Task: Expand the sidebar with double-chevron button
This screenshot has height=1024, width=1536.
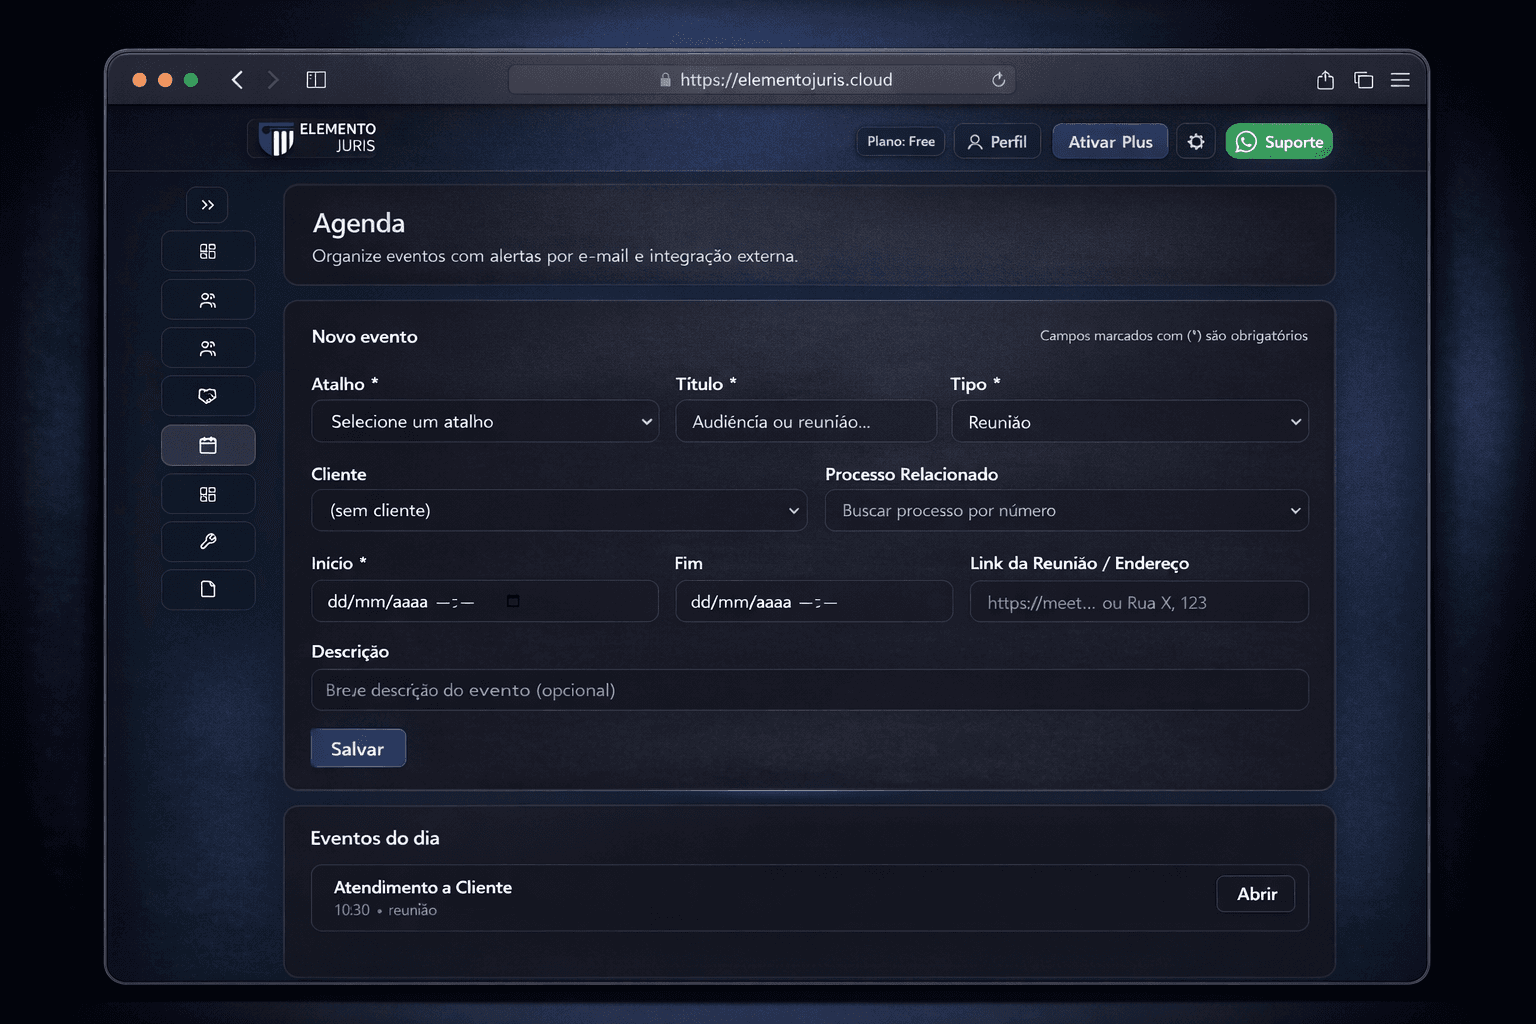Action: point(207,205)
